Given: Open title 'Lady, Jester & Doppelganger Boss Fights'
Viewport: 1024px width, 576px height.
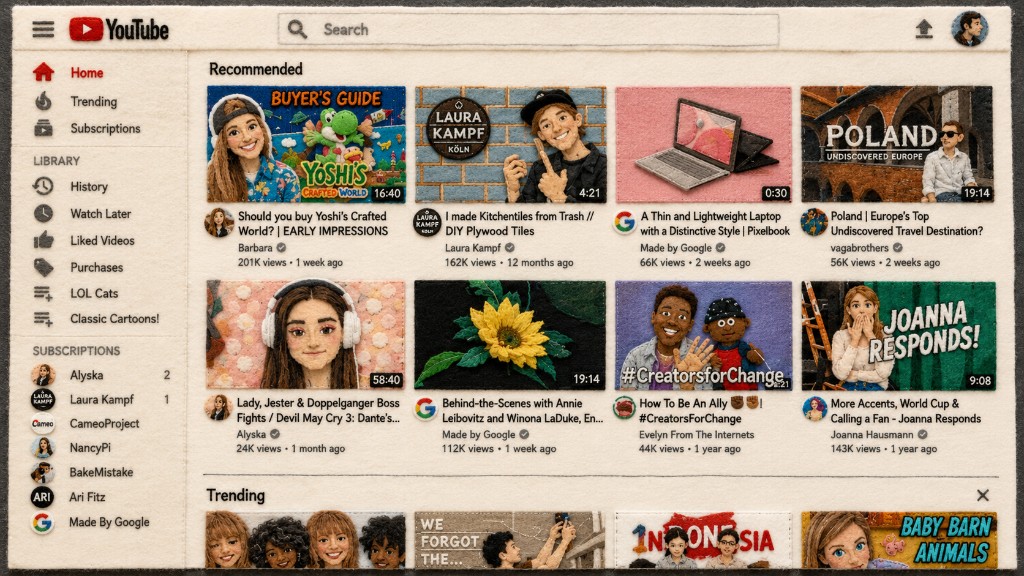Looking at the screenshot, I should click(318, 411).
